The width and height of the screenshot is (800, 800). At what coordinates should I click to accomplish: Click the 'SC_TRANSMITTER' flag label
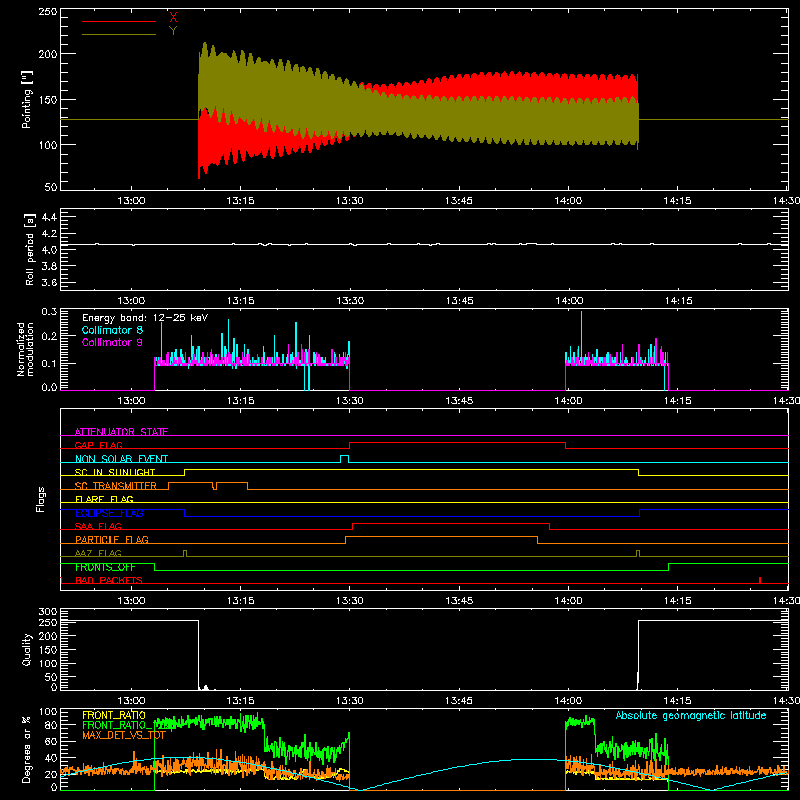point(115,486)
